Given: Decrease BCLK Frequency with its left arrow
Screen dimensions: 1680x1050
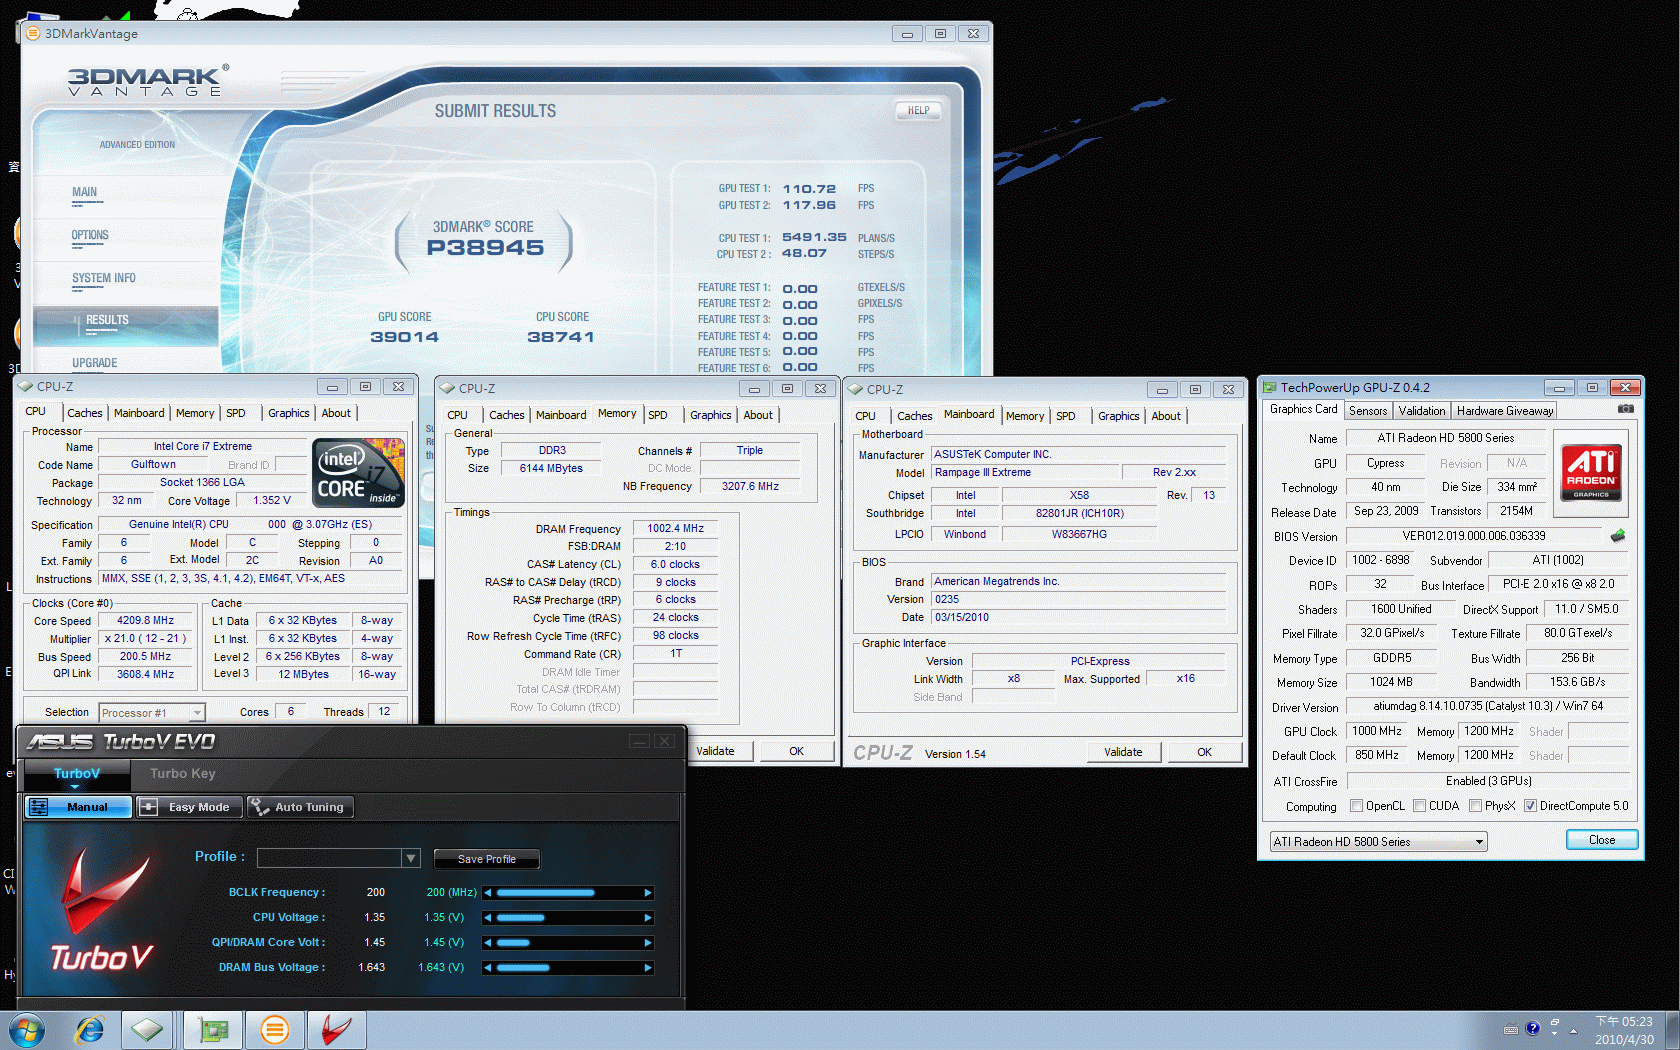Looking at the screenshot, I should (x=488, y=892).
